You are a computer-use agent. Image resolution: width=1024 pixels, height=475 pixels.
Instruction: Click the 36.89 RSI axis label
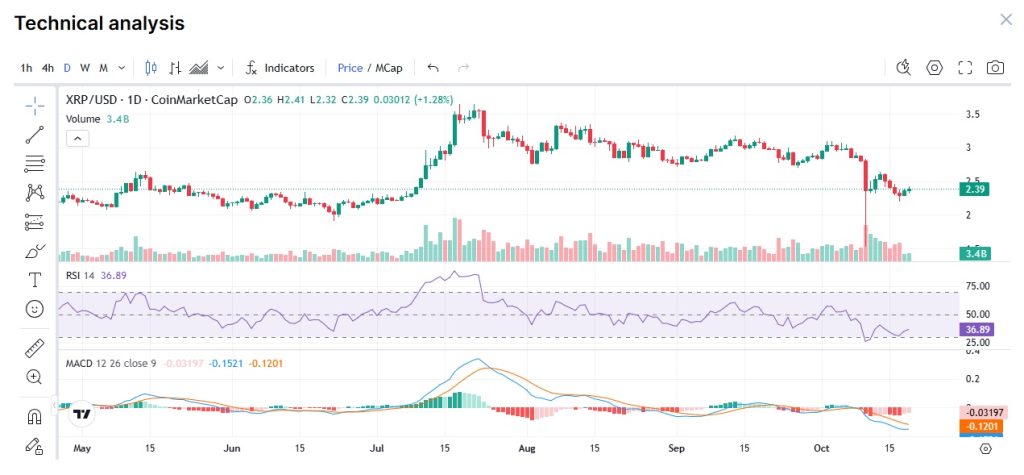click(976, 329)
